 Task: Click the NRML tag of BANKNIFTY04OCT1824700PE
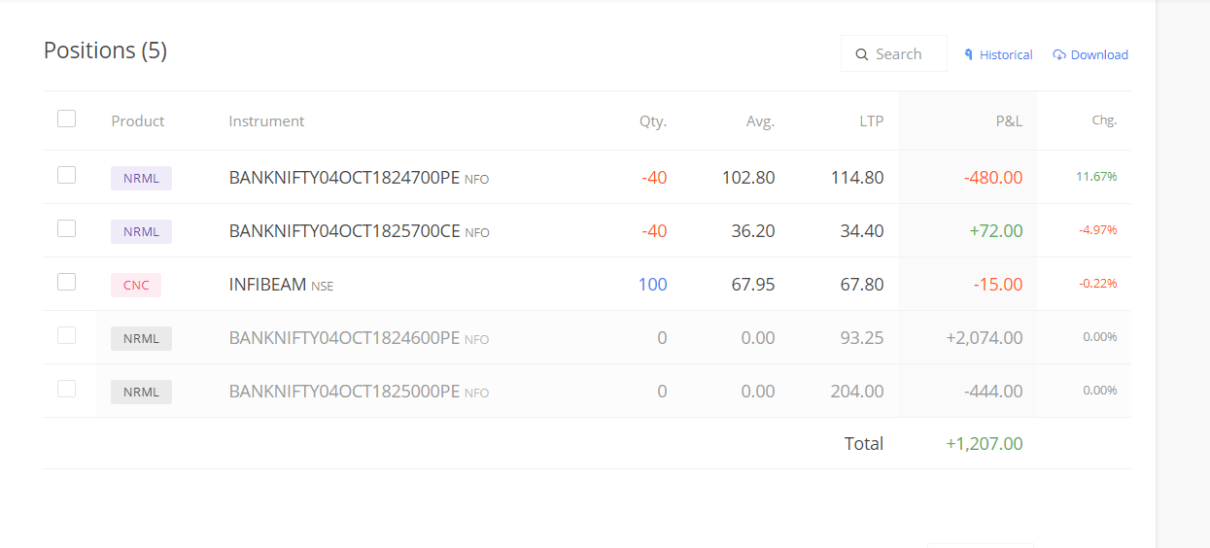pyautogui.click(x=141, y=178)
